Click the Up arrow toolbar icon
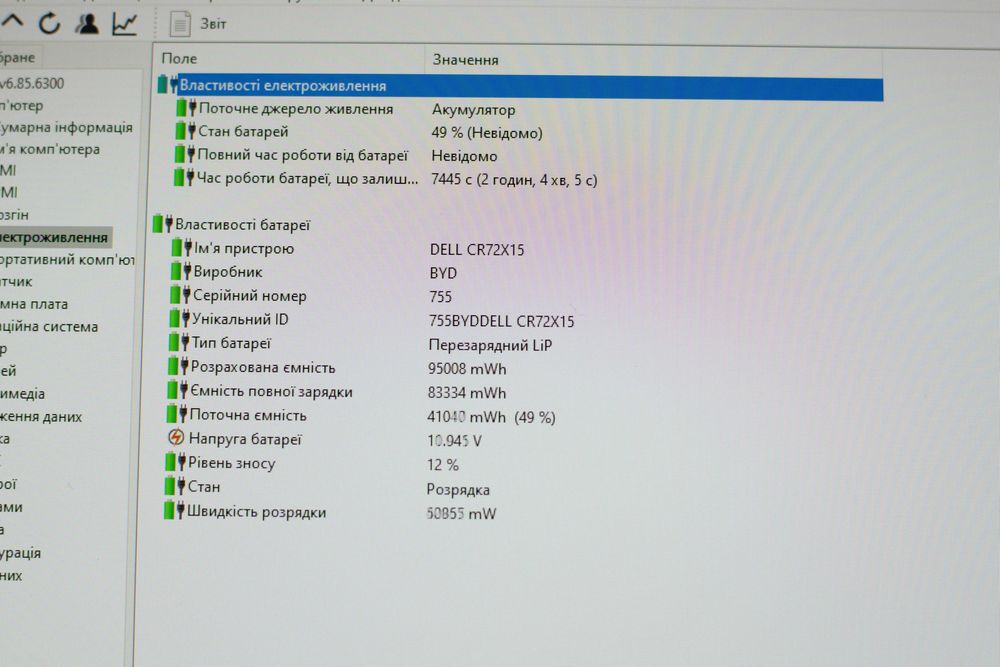Viewport: 1000px width, 667px height. pos(12,22)
